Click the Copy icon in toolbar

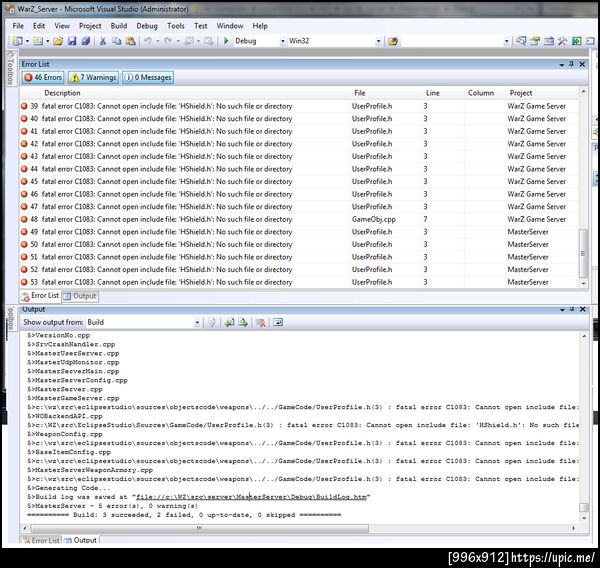116,41
